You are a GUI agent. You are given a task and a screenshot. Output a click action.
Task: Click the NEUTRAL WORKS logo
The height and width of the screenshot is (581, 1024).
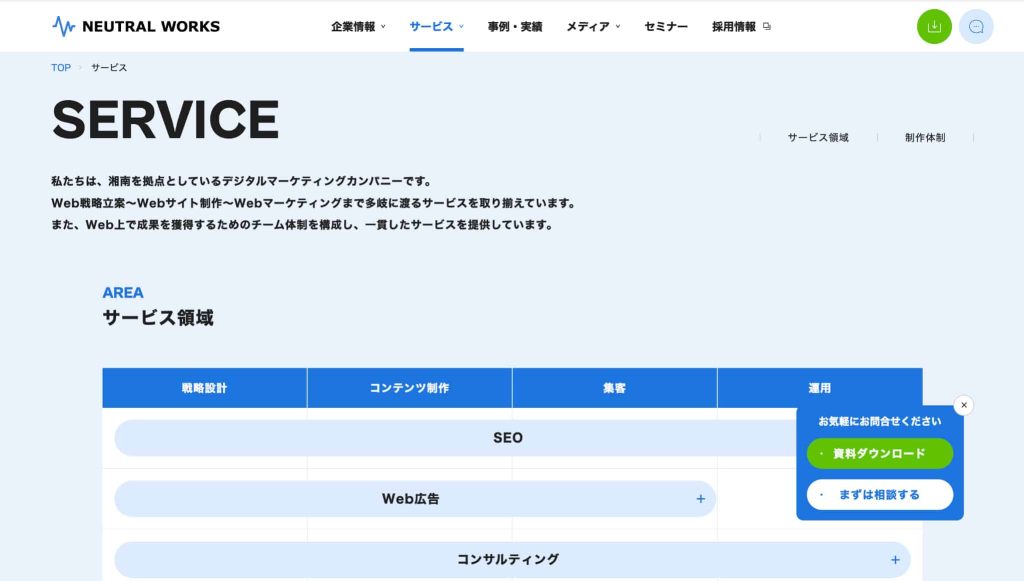tap(136, 27)
